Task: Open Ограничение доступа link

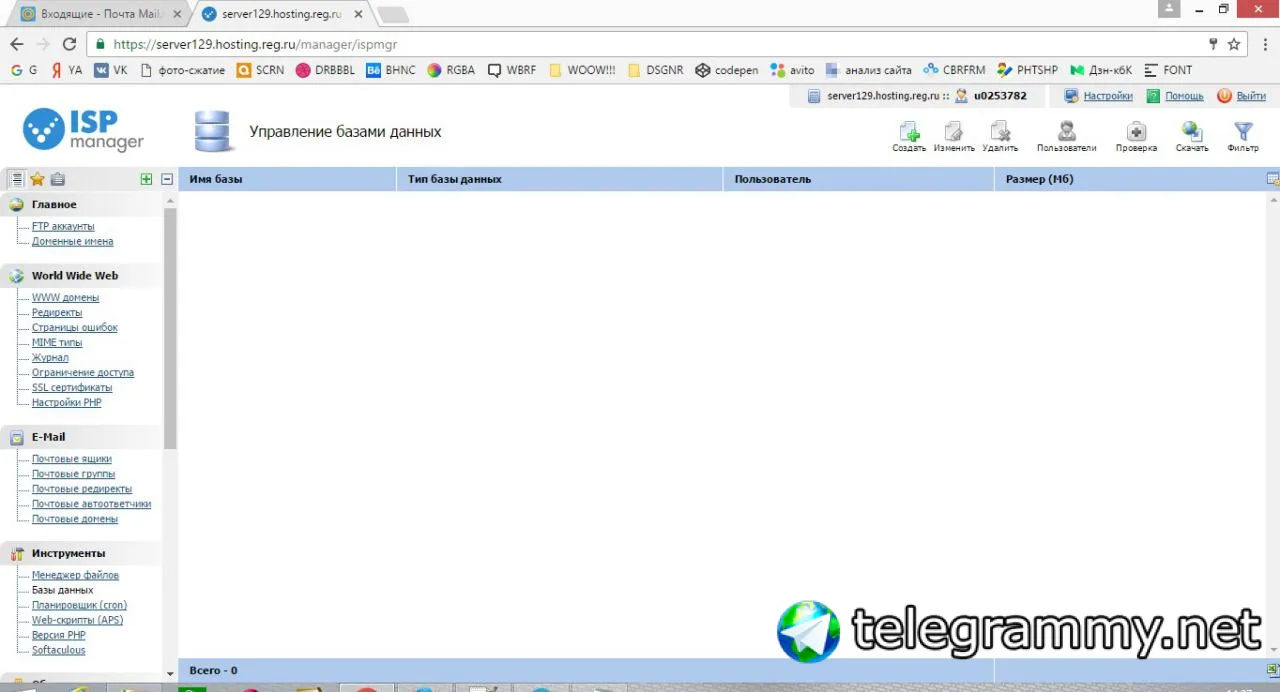Action: [82, 372]
